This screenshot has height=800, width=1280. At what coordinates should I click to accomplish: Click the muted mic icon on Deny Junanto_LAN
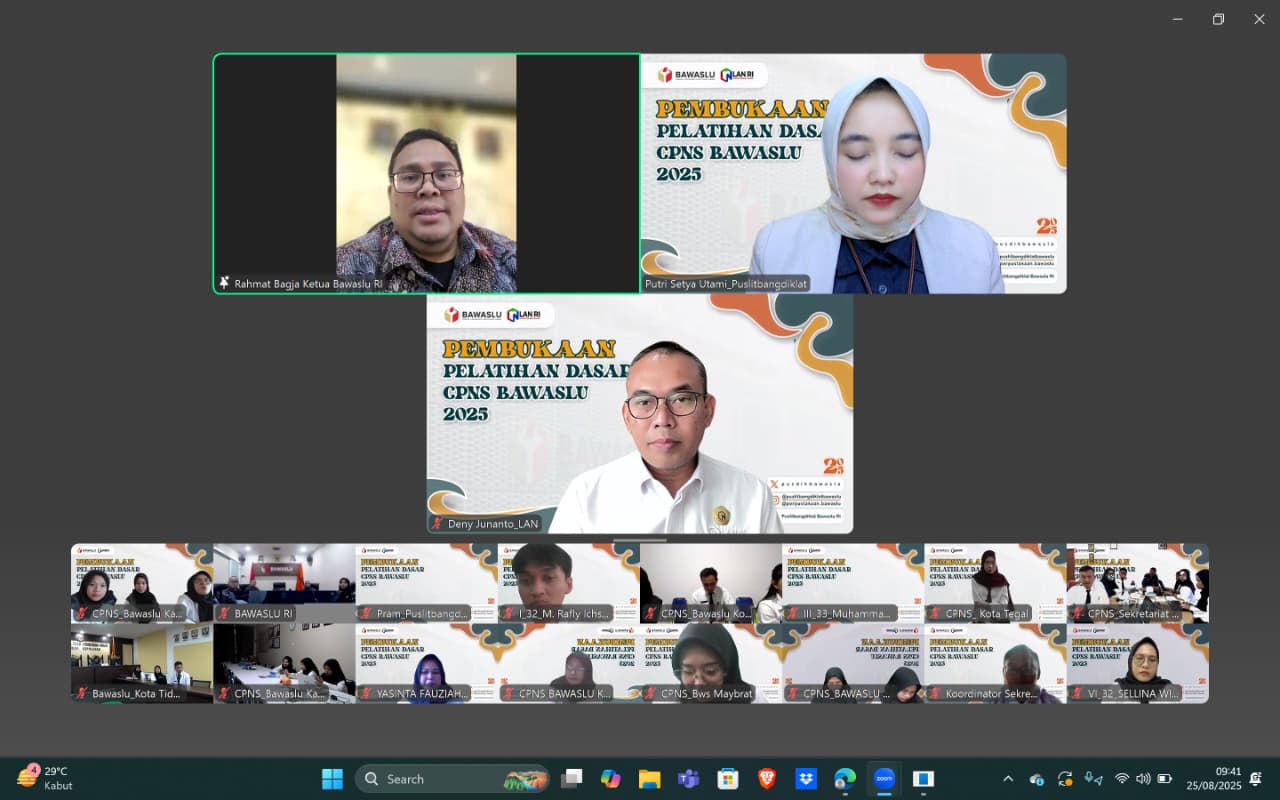pos(438,523)
